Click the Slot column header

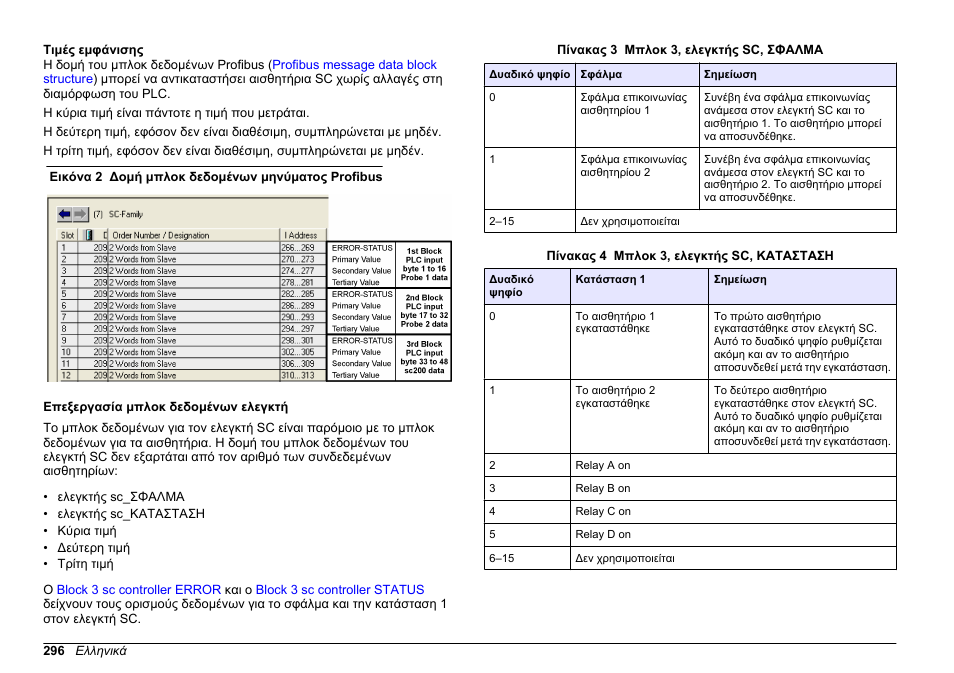(x=67, y=235)
